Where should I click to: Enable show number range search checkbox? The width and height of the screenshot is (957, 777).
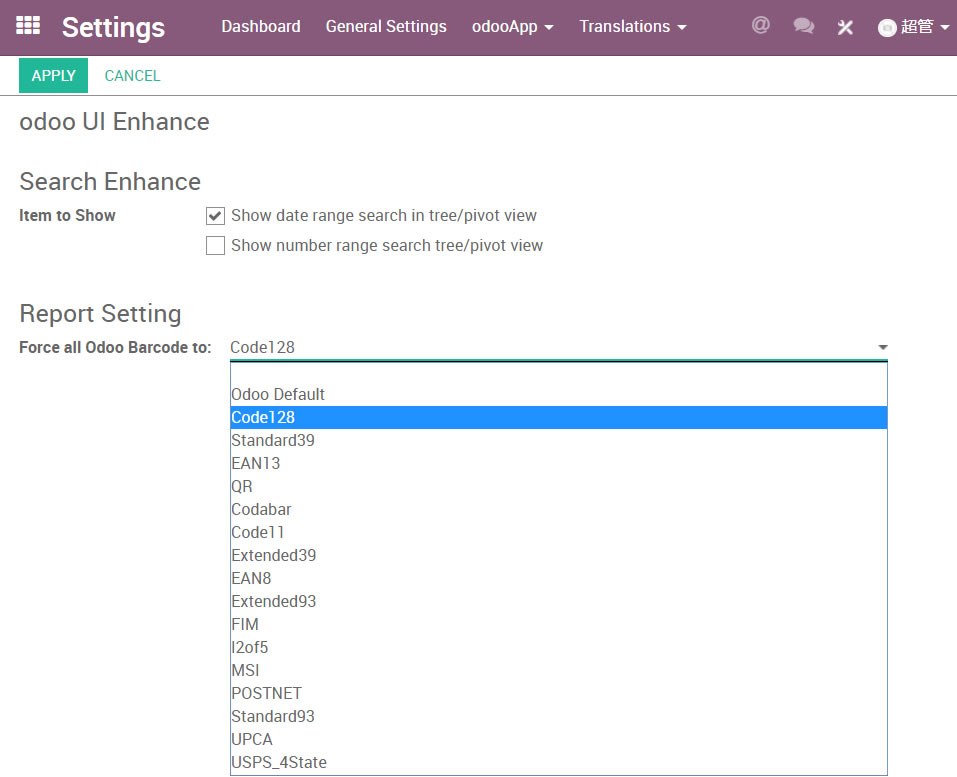(x=215, y=246)
